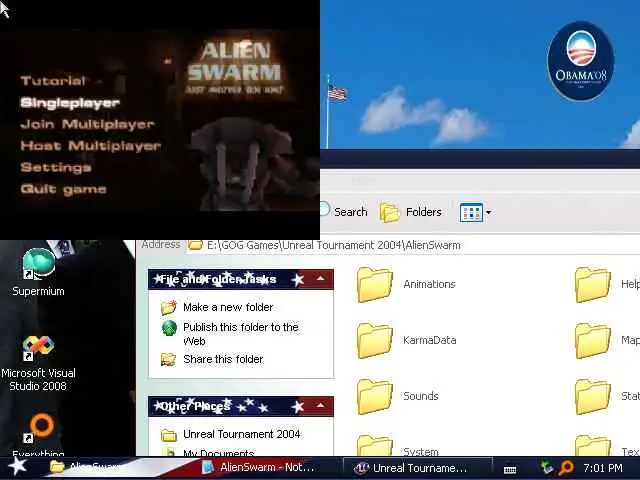Click the Sounds folder name text
This screenshot has width=640, height=480.
(421, 396)
